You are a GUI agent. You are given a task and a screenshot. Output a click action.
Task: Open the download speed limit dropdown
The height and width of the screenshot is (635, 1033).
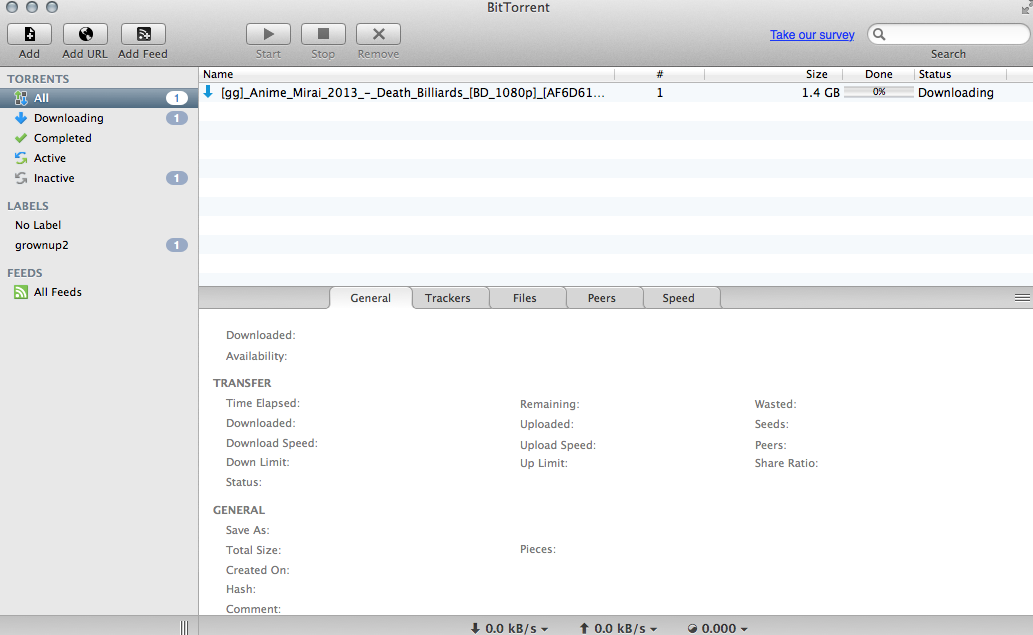pyautogui.click(x=509, y=628)
